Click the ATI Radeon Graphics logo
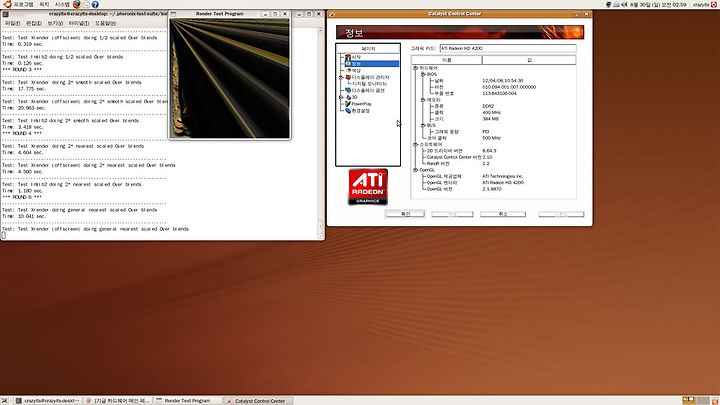This screenshot has height=405, width=720. point(368,187)
